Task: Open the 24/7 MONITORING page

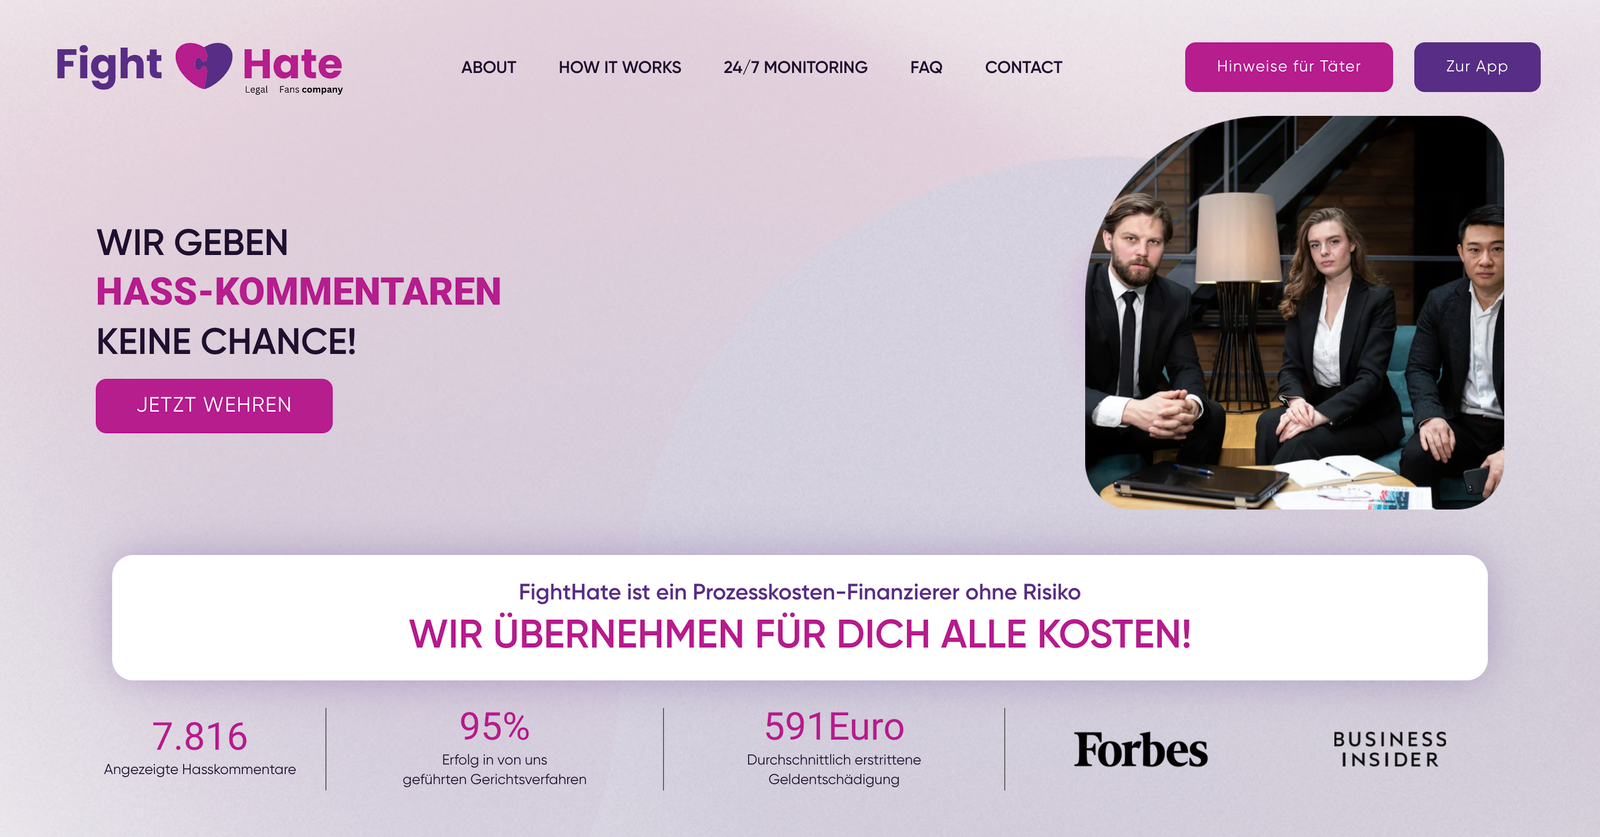Action: pyautogui.click(x=796, y=67)
